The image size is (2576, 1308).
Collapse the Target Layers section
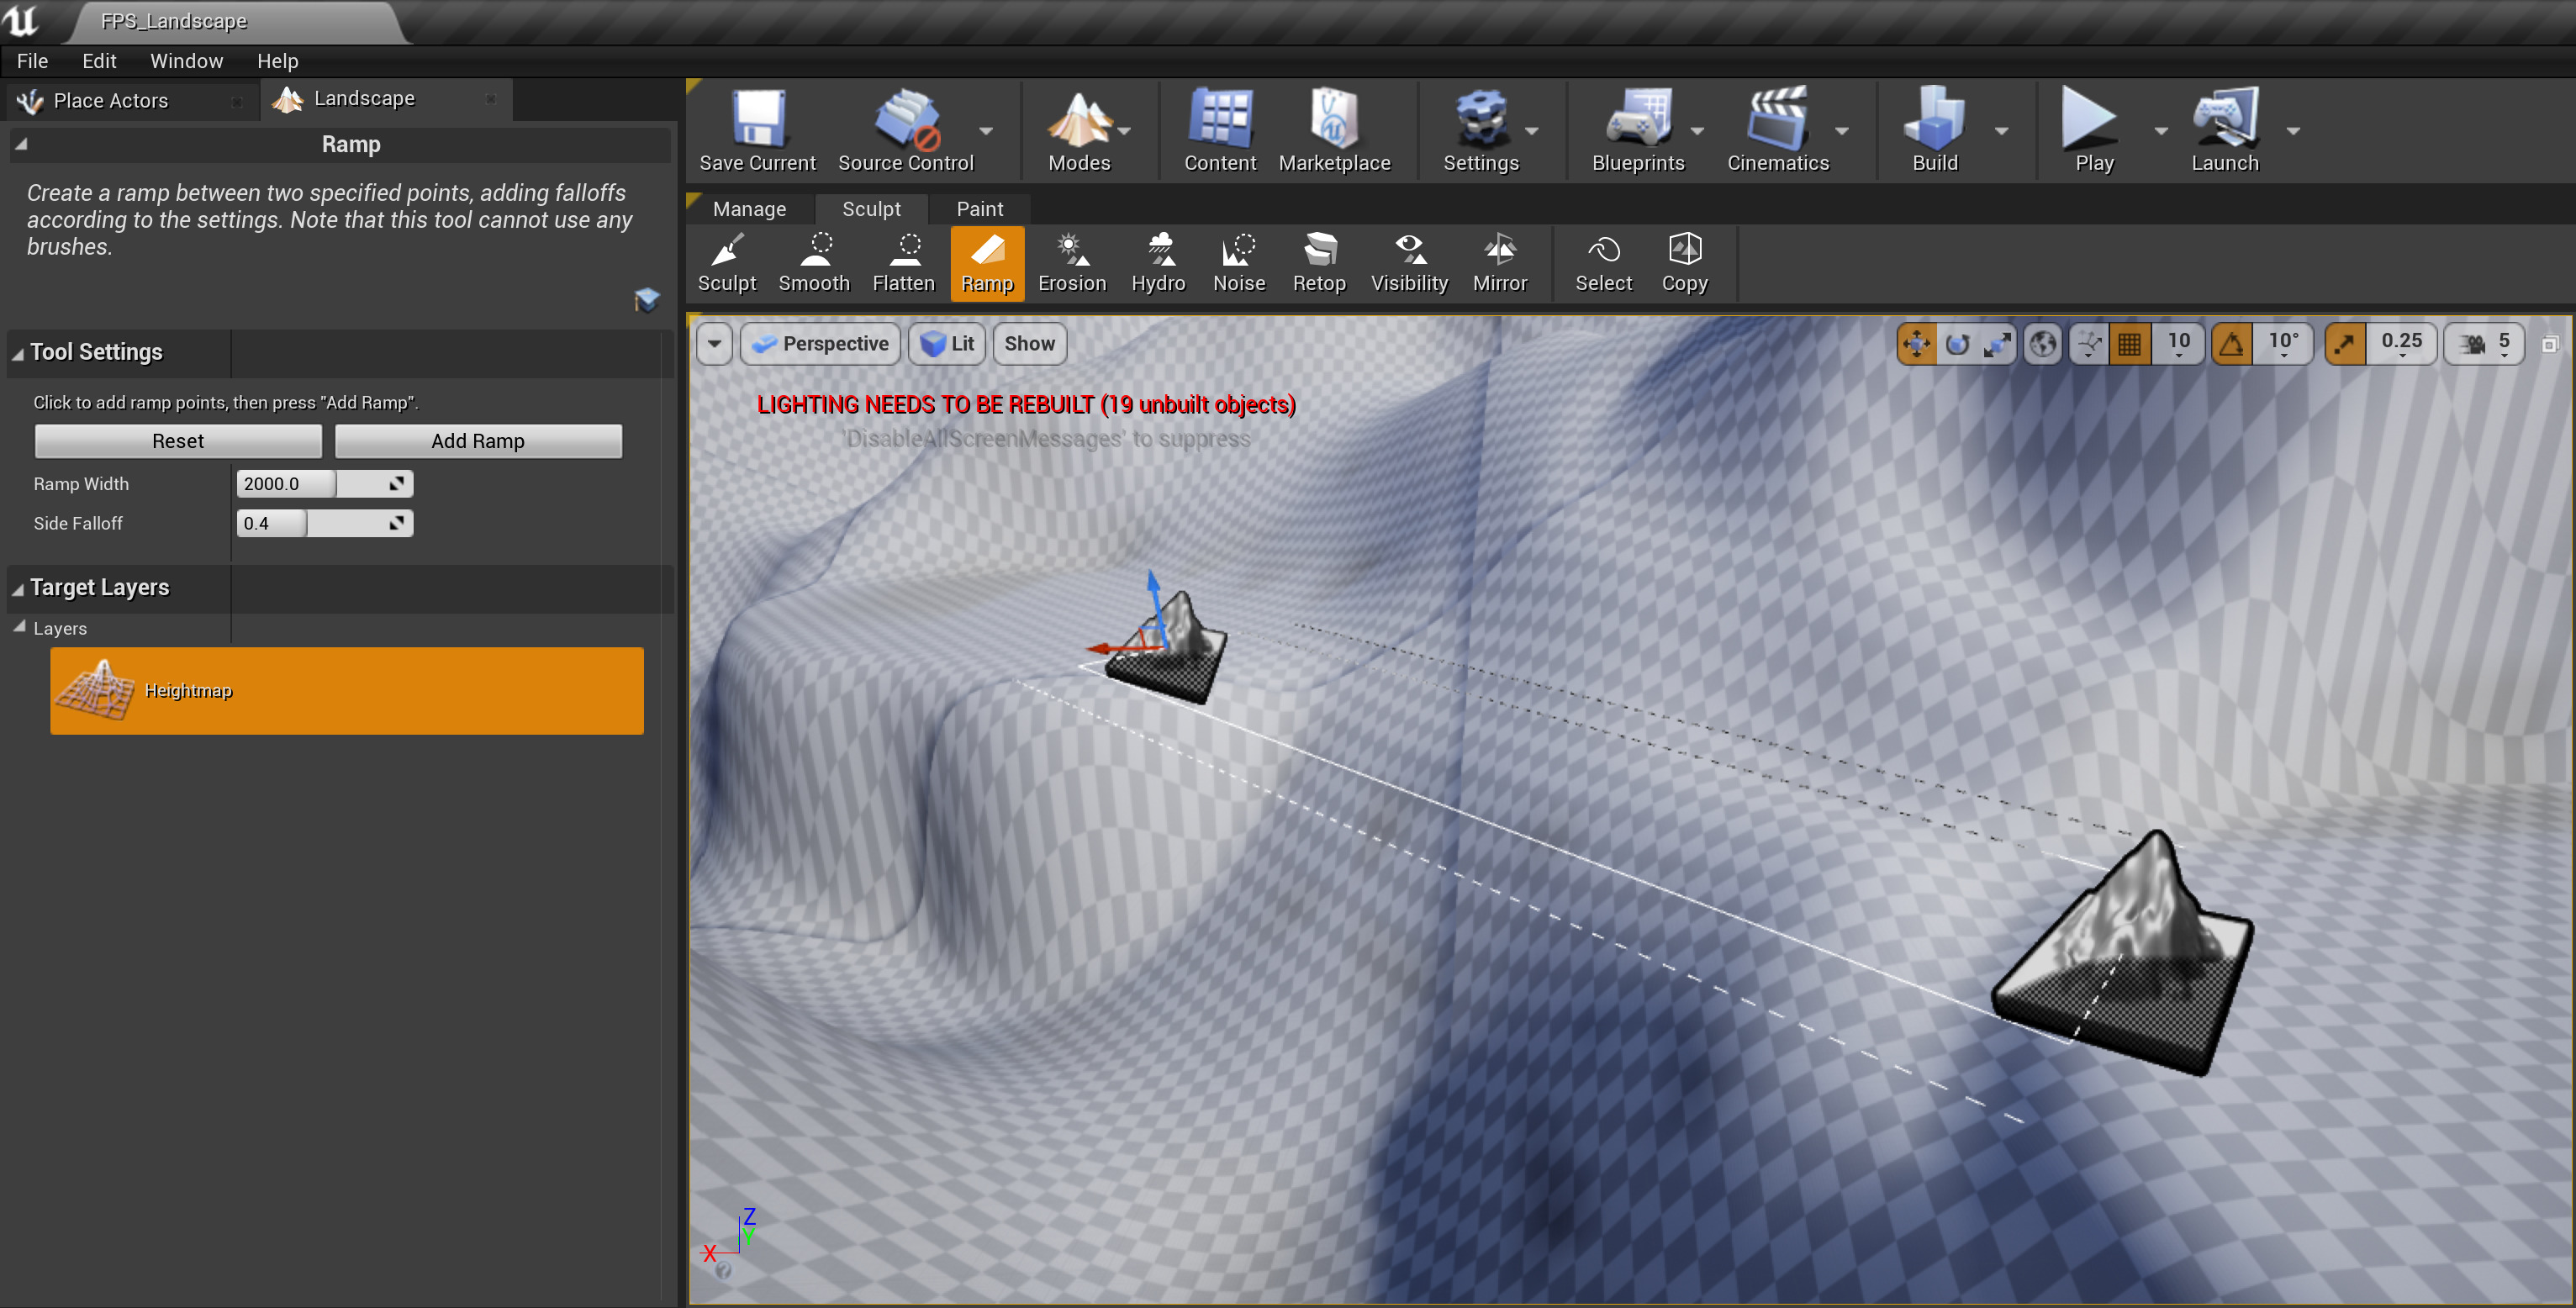click(18, 589)
